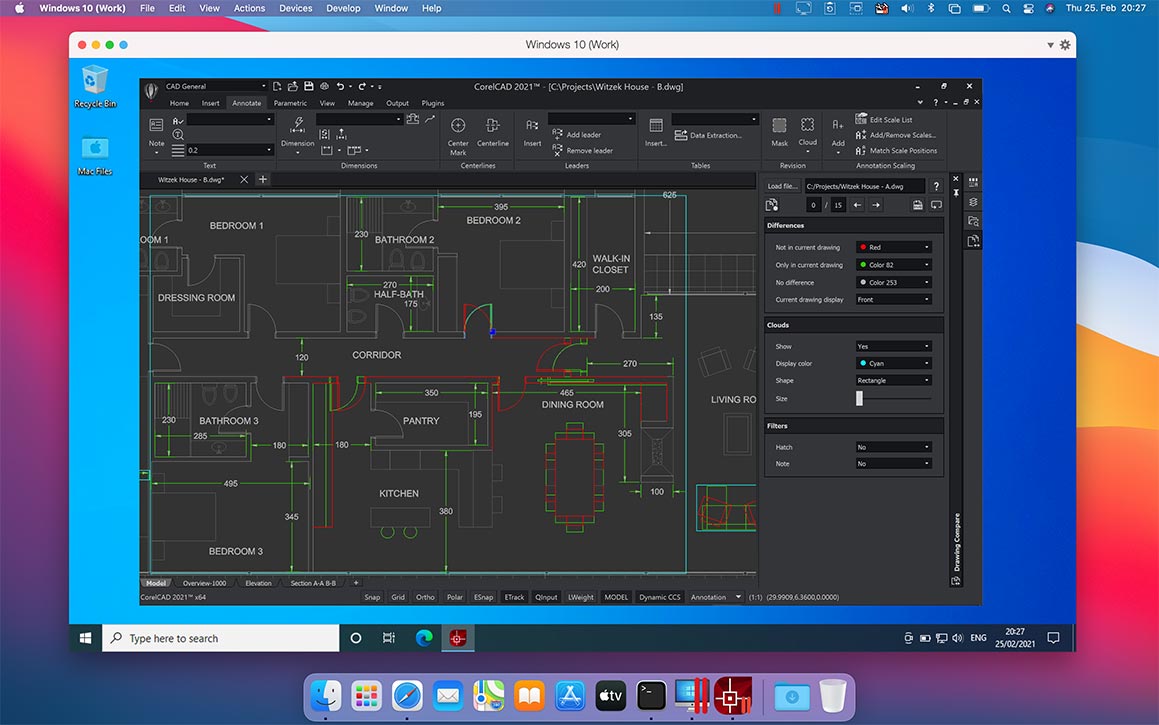This screenshot has height=725, width=1159.
Task: Toggle ETrack in the status bar
Action: pos(514,597)
